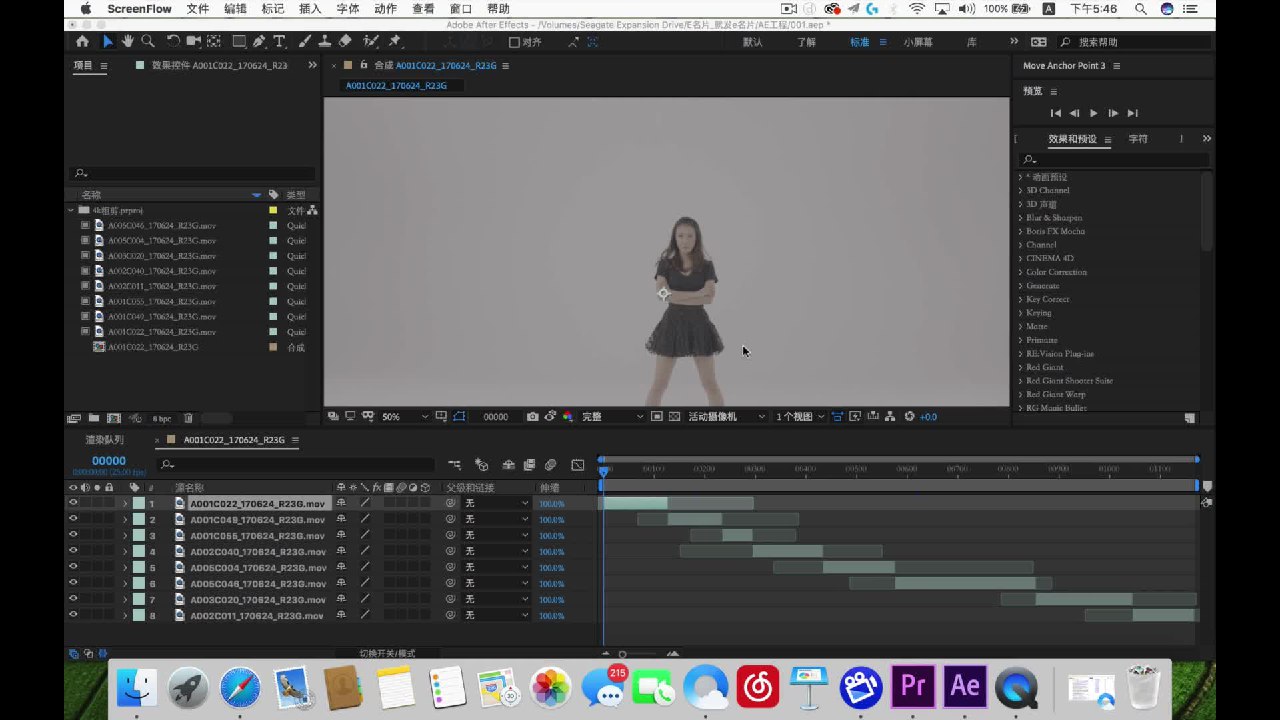Screen dimensions: 1280x720
Task: Expand layer 1 A001C022 properties
Action: (125, 504)
